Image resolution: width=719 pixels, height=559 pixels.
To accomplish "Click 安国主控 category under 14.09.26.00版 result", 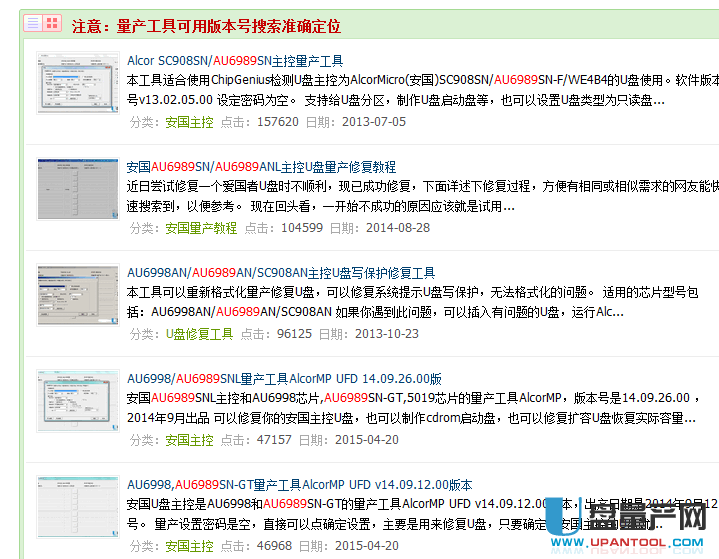I will 189,440.
